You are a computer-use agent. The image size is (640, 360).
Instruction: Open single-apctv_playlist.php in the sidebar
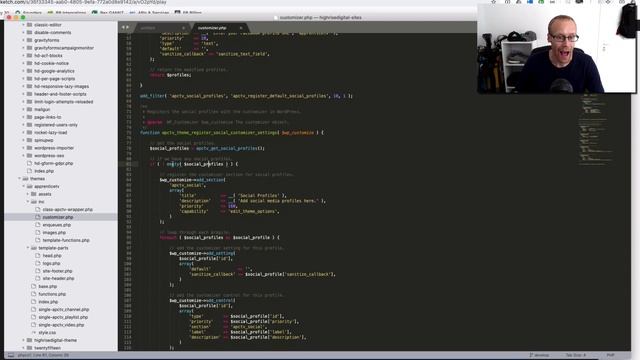pyautogui.click(x=63, y=318)
